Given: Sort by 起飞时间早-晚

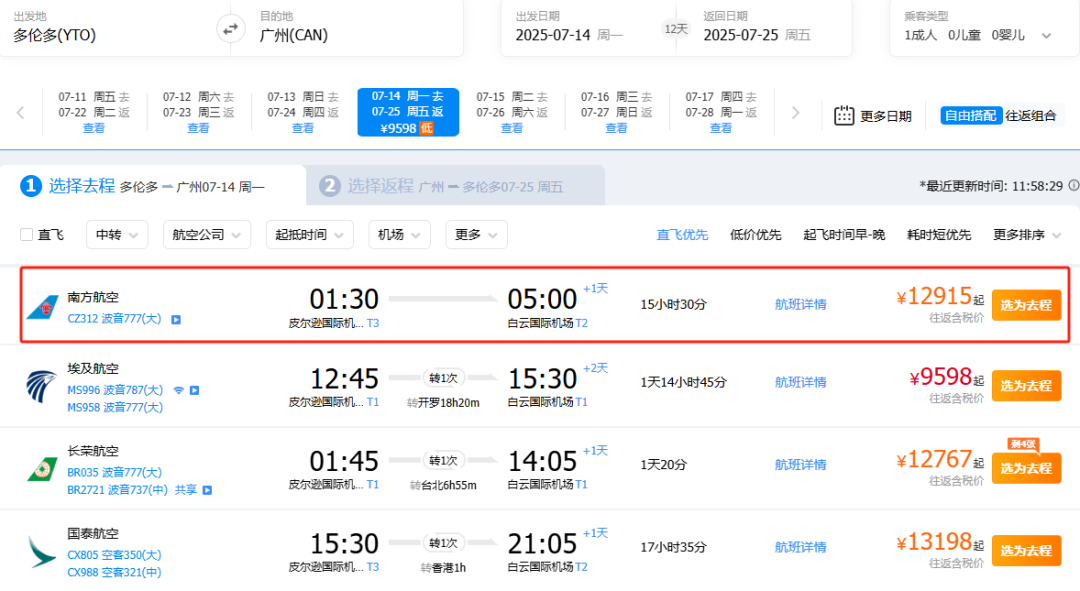Looking at the screenshot, I should coord(844,235).
